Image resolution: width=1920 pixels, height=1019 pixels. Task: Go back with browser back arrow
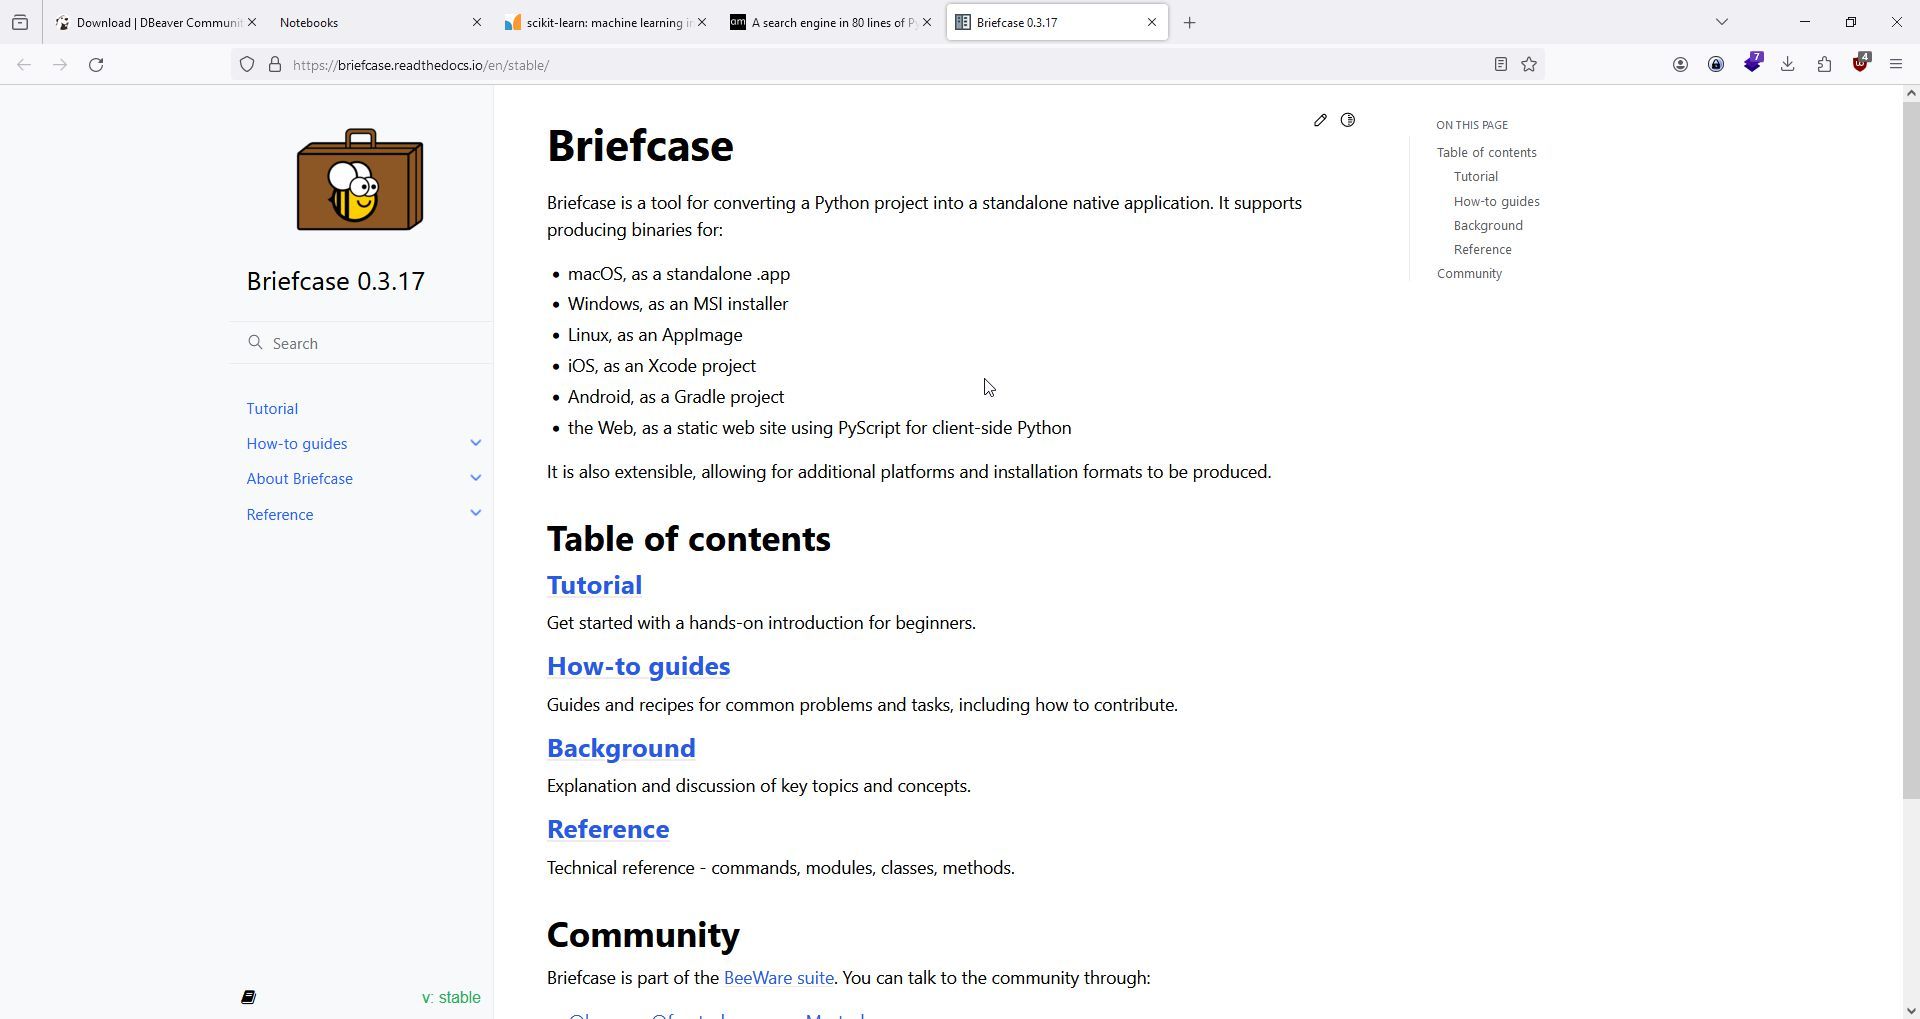[24, 65]
